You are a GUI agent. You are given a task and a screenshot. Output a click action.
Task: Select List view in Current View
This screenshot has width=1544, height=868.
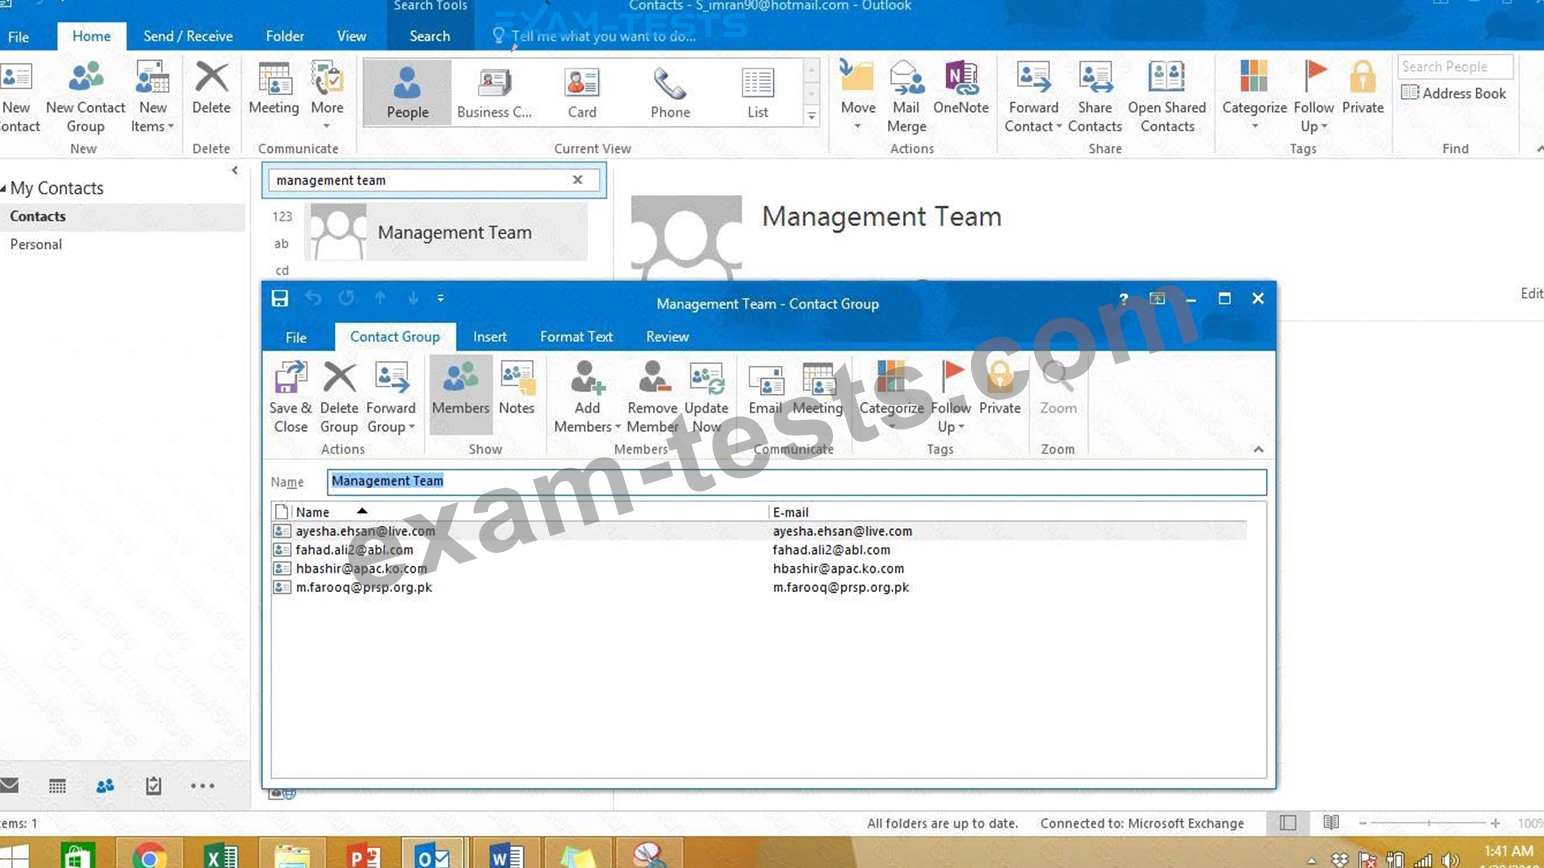pos(758,92)
